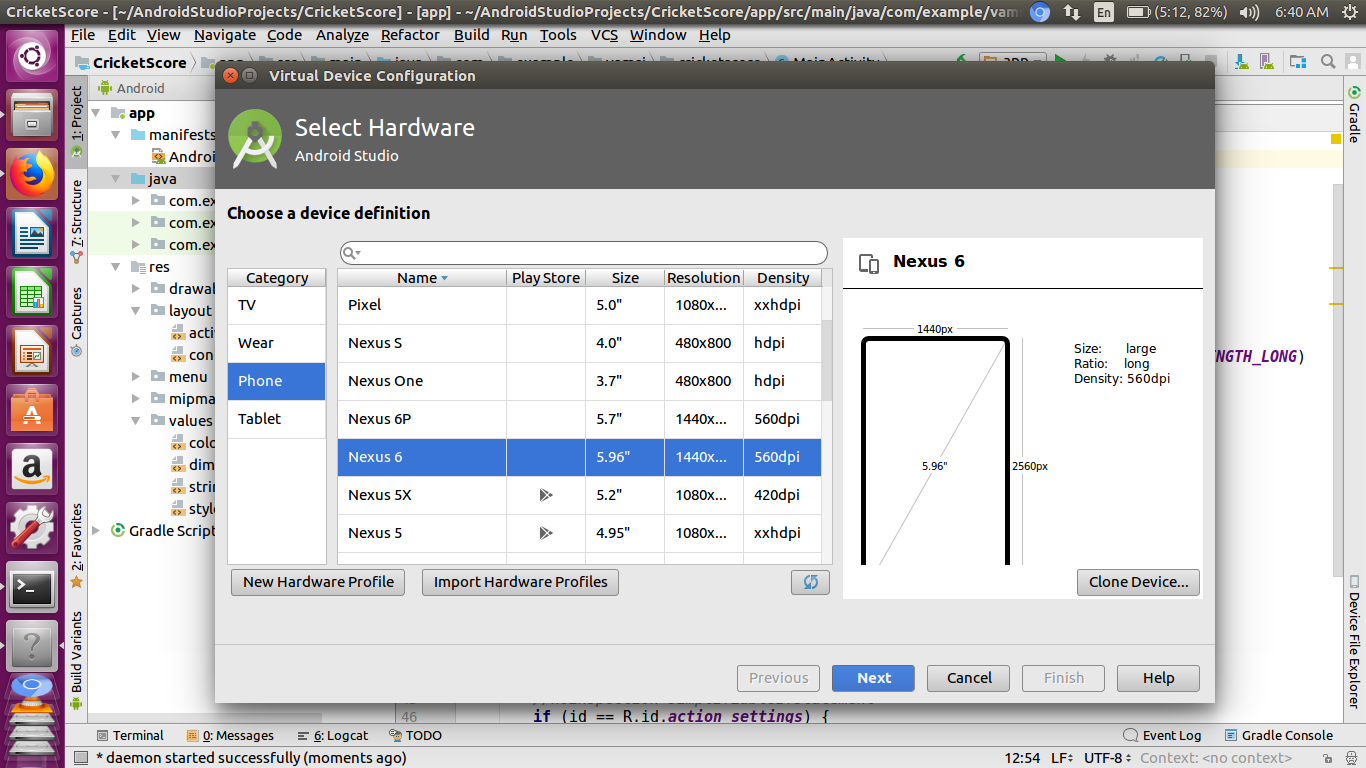
Task: Click Clone Device button
Action: [1138, 582]
